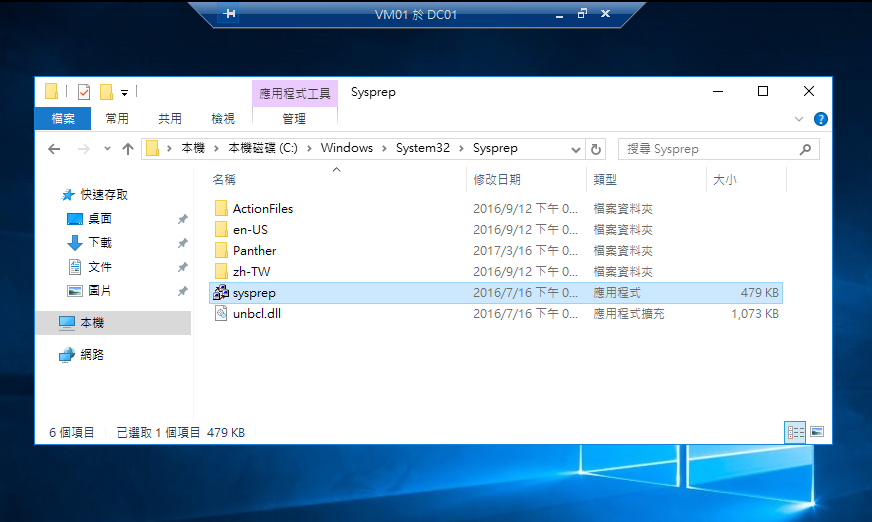
Task: Click the folder system icon in title bar
Action: [51, 92]
